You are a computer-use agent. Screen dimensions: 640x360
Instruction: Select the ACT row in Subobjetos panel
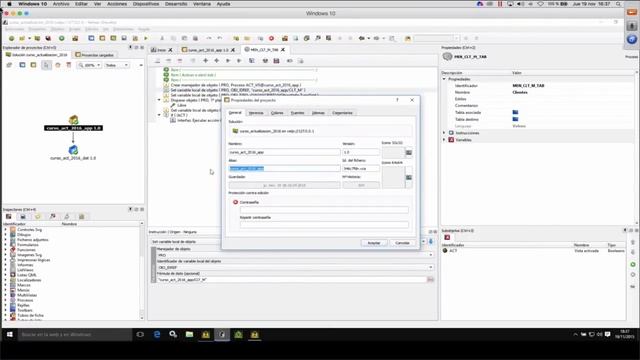tap(533, 251)
